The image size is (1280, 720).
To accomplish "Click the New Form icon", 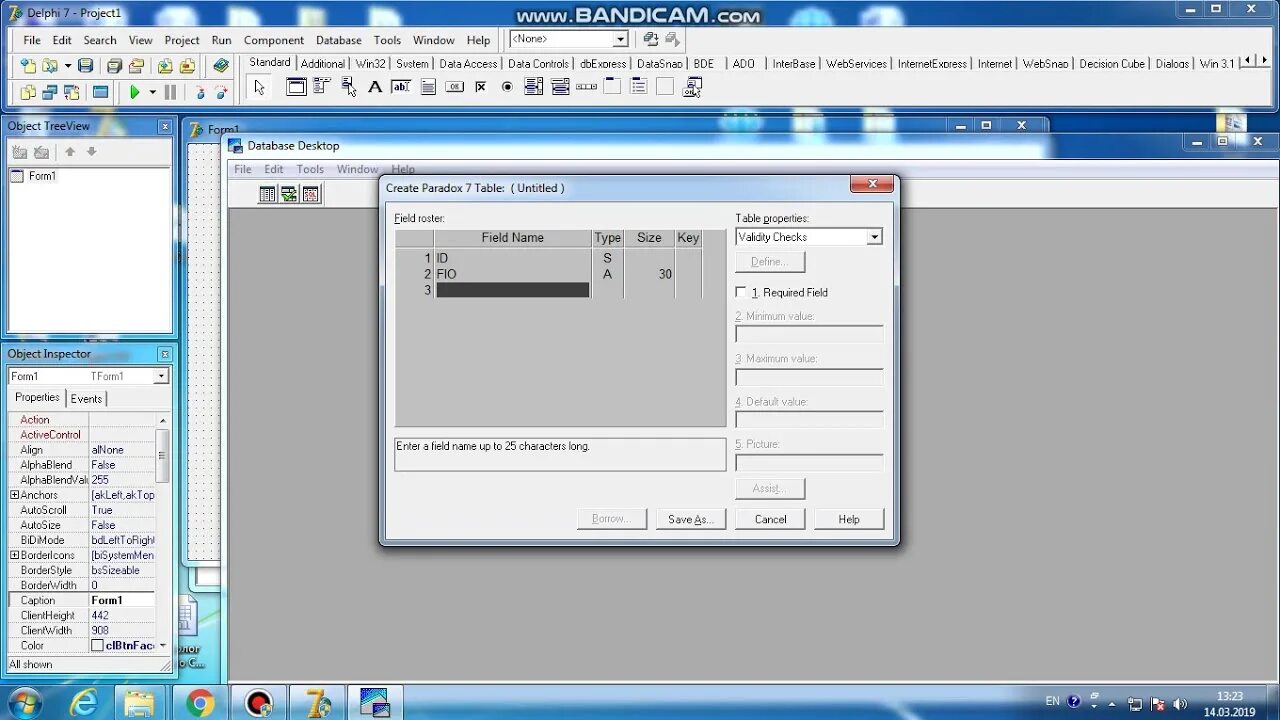I will click(x=100, y=92).
